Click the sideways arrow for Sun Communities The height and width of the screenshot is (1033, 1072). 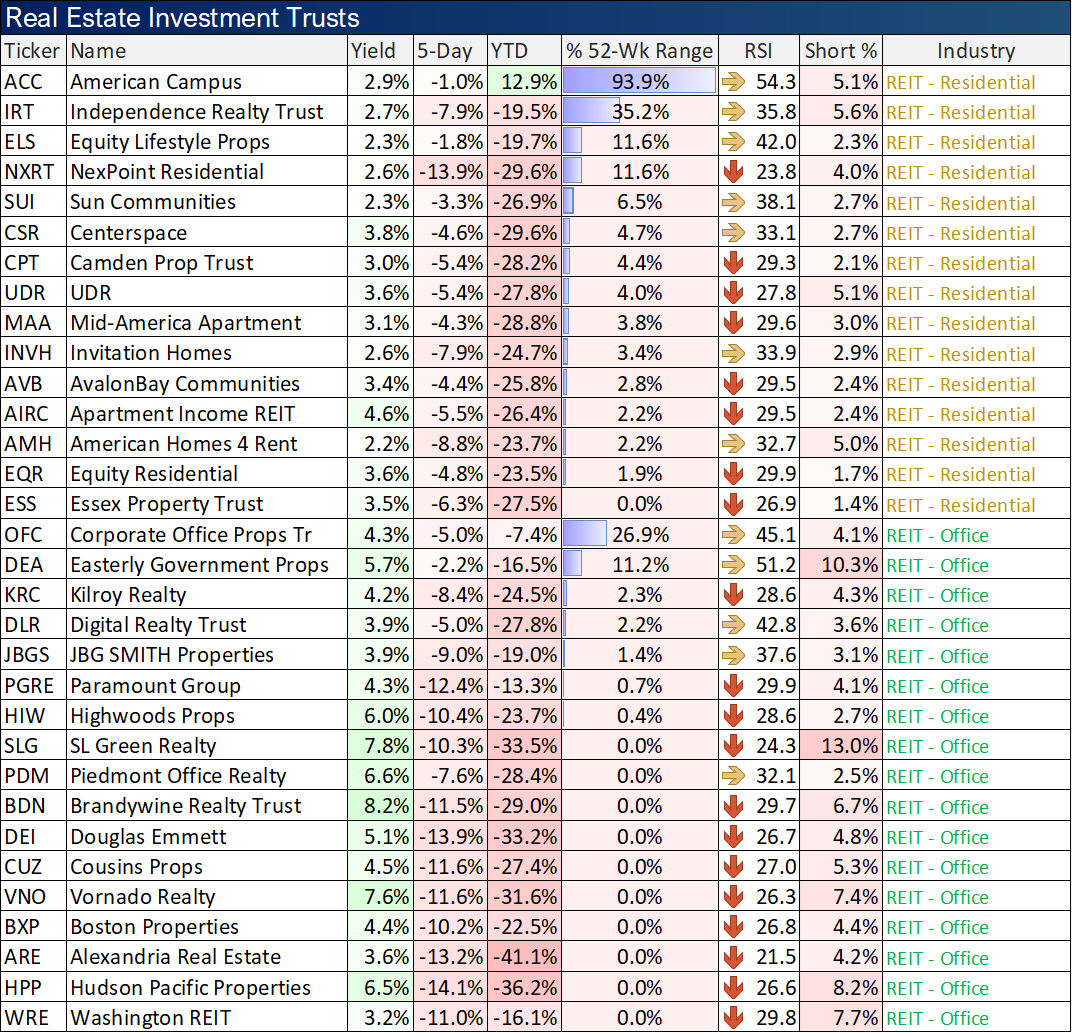click(734, 202)
